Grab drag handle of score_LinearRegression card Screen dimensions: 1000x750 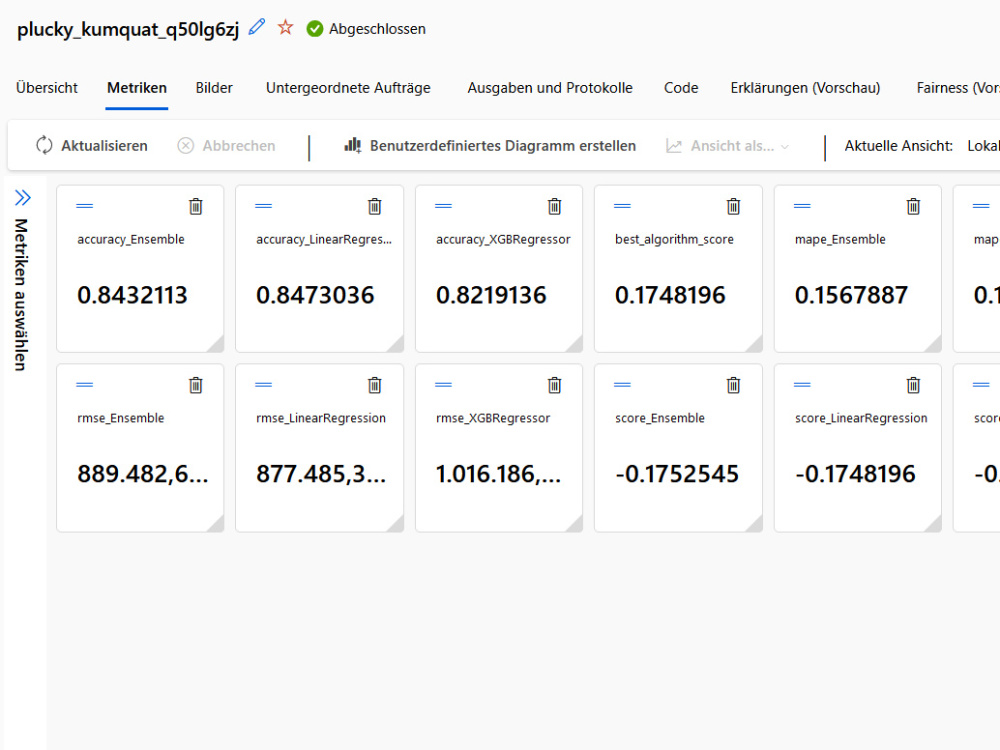(x=802, y=385)
